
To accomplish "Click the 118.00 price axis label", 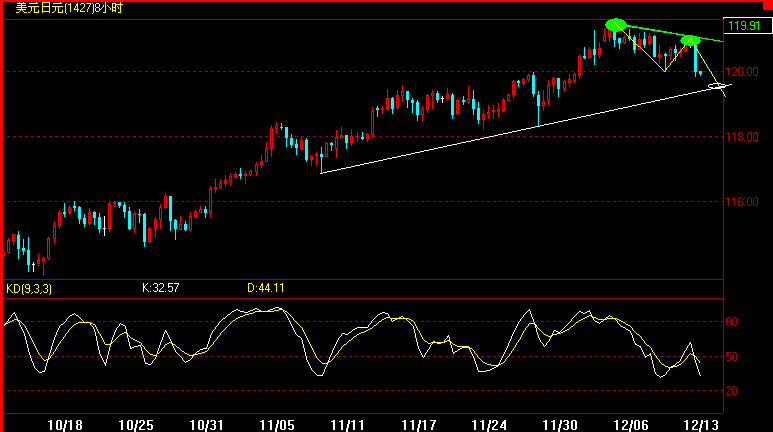I will (743, 137).
